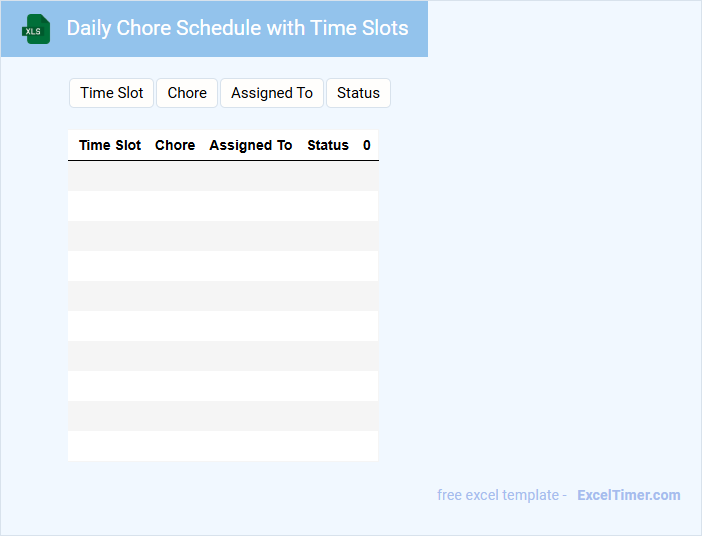Click the 'free excel template' footer text

point(501,495)
